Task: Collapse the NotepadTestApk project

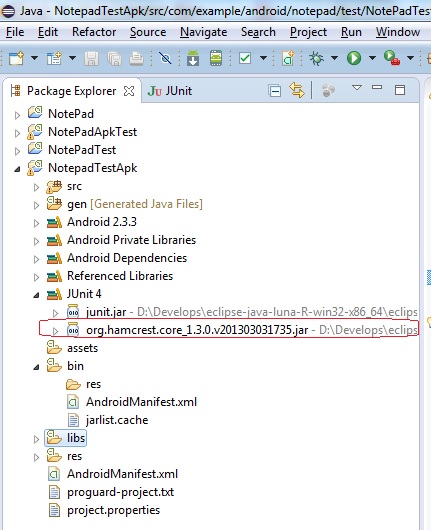Action: point(17,169)
